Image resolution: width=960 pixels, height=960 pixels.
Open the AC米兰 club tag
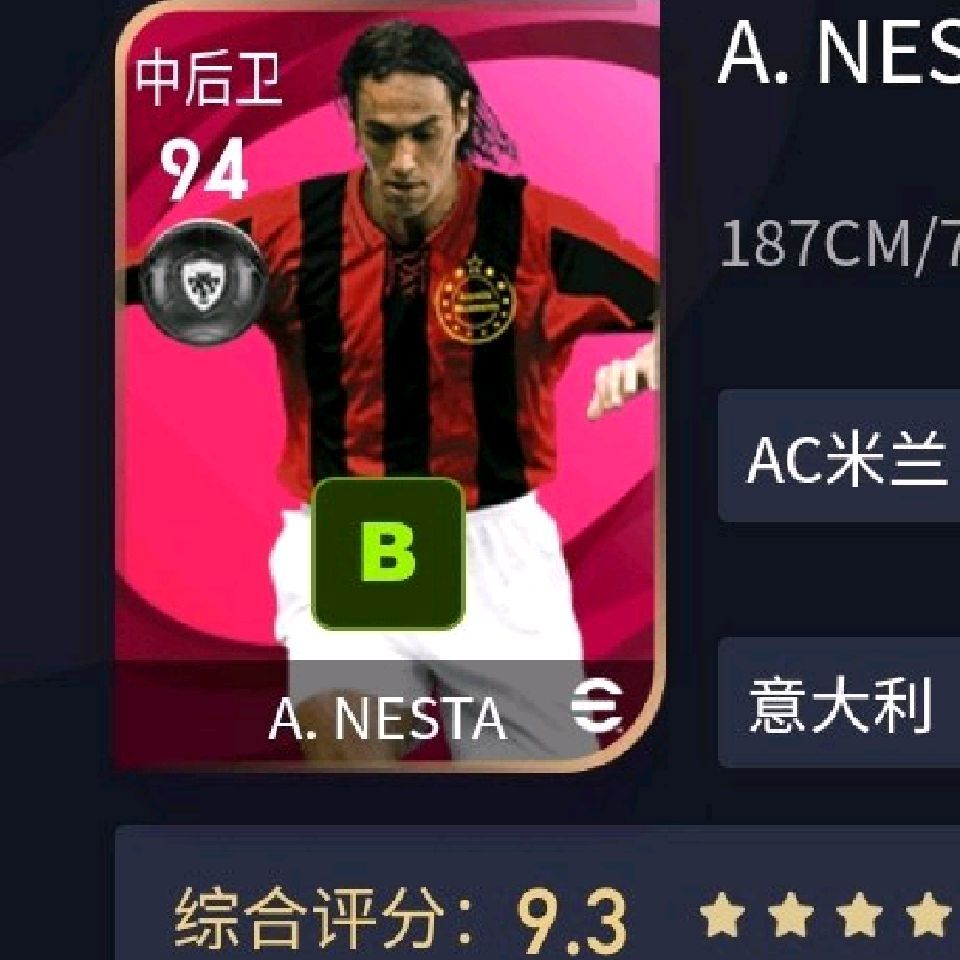839,456
